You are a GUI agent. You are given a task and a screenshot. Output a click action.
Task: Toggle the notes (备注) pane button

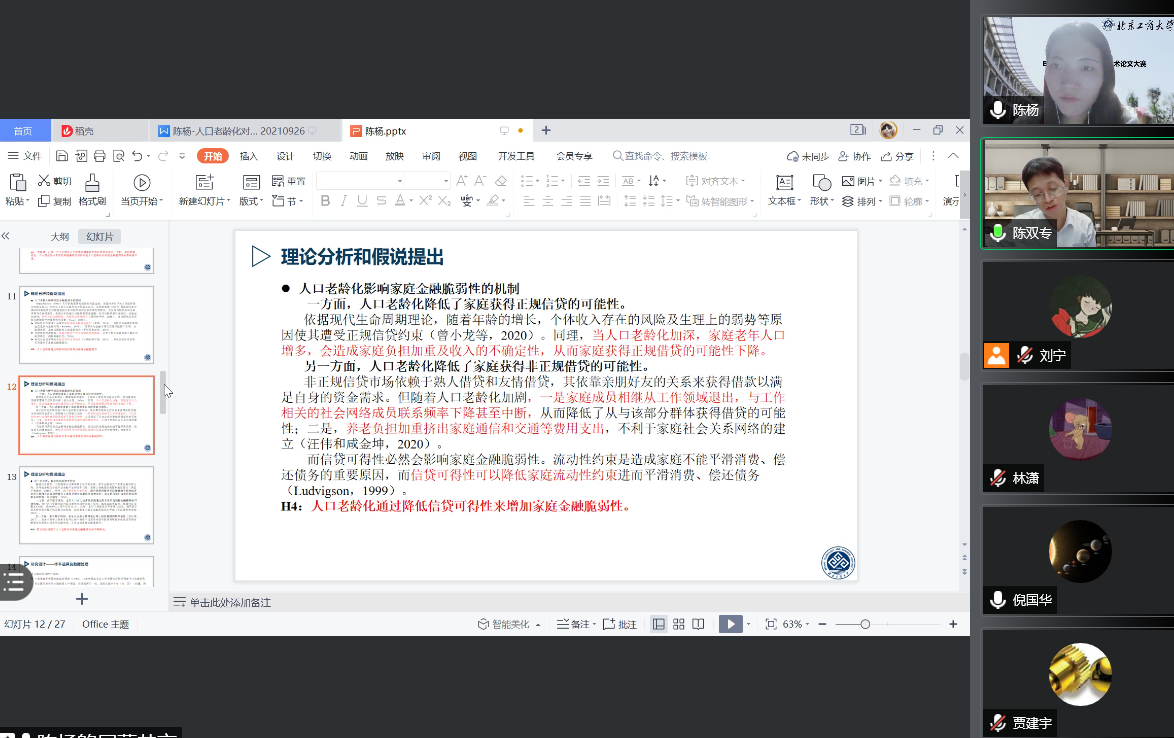(x=572, y=624)
